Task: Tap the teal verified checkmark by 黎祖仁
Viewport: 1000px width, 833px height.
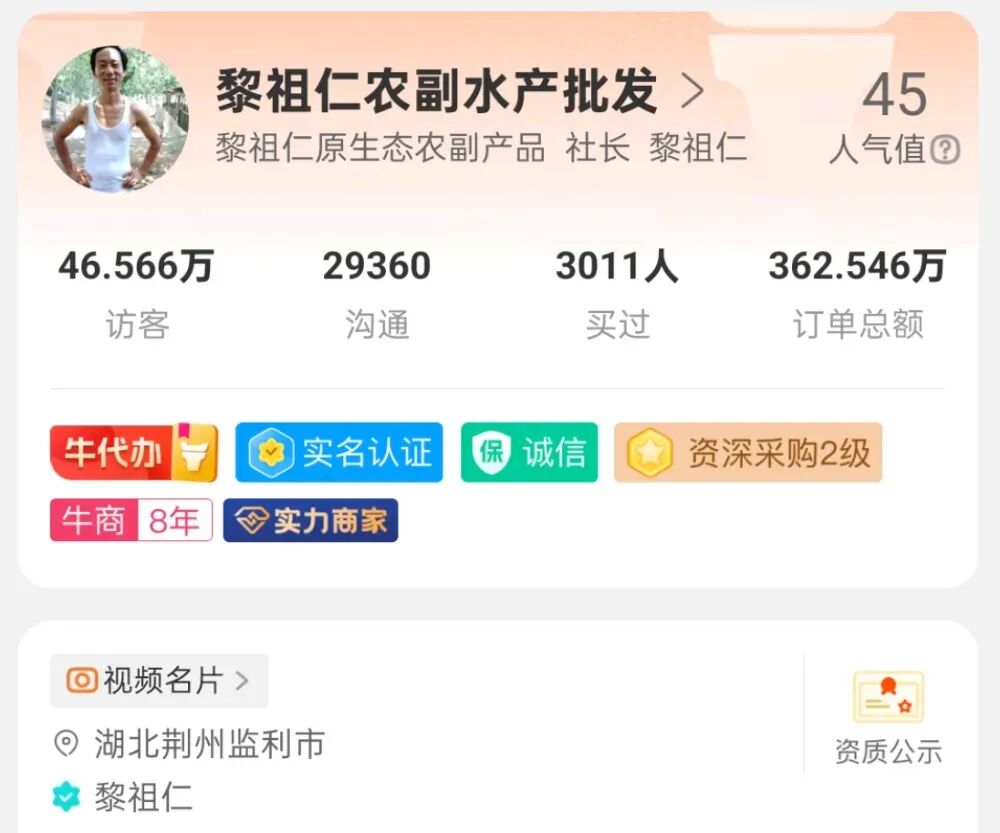Action: 66,797
